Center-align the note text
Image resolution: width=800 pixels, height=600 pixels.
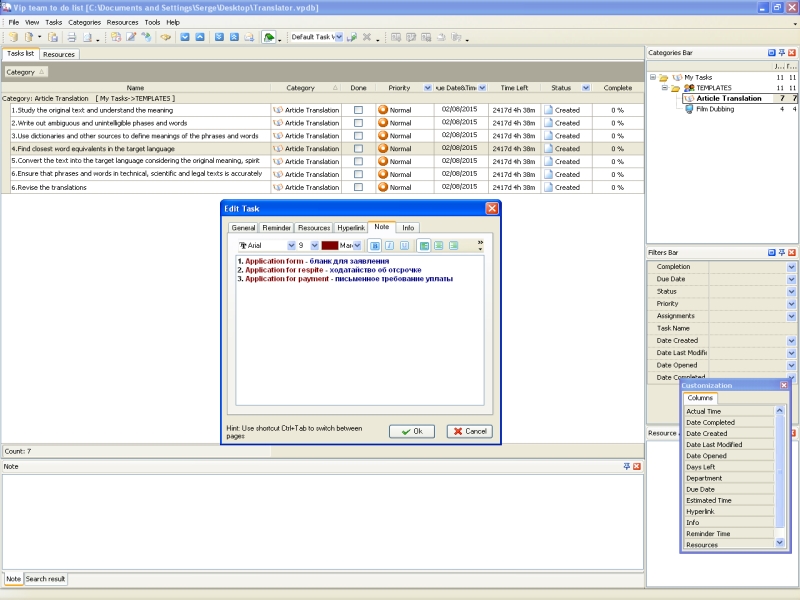(438, 245)
